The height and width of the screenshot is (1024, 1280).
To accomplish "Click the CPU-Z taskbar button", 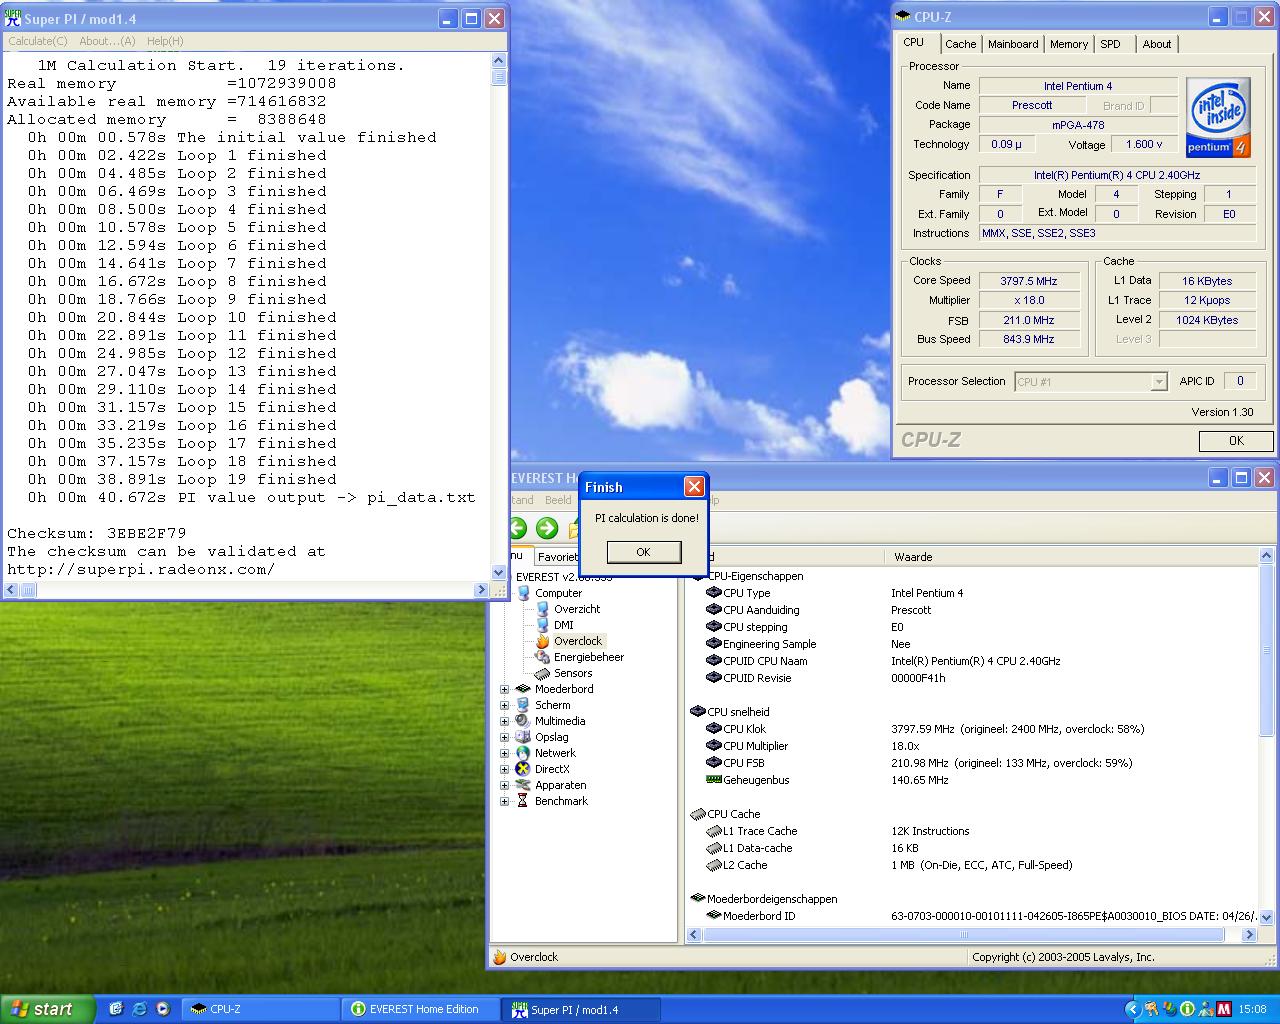I will 263,1009.
